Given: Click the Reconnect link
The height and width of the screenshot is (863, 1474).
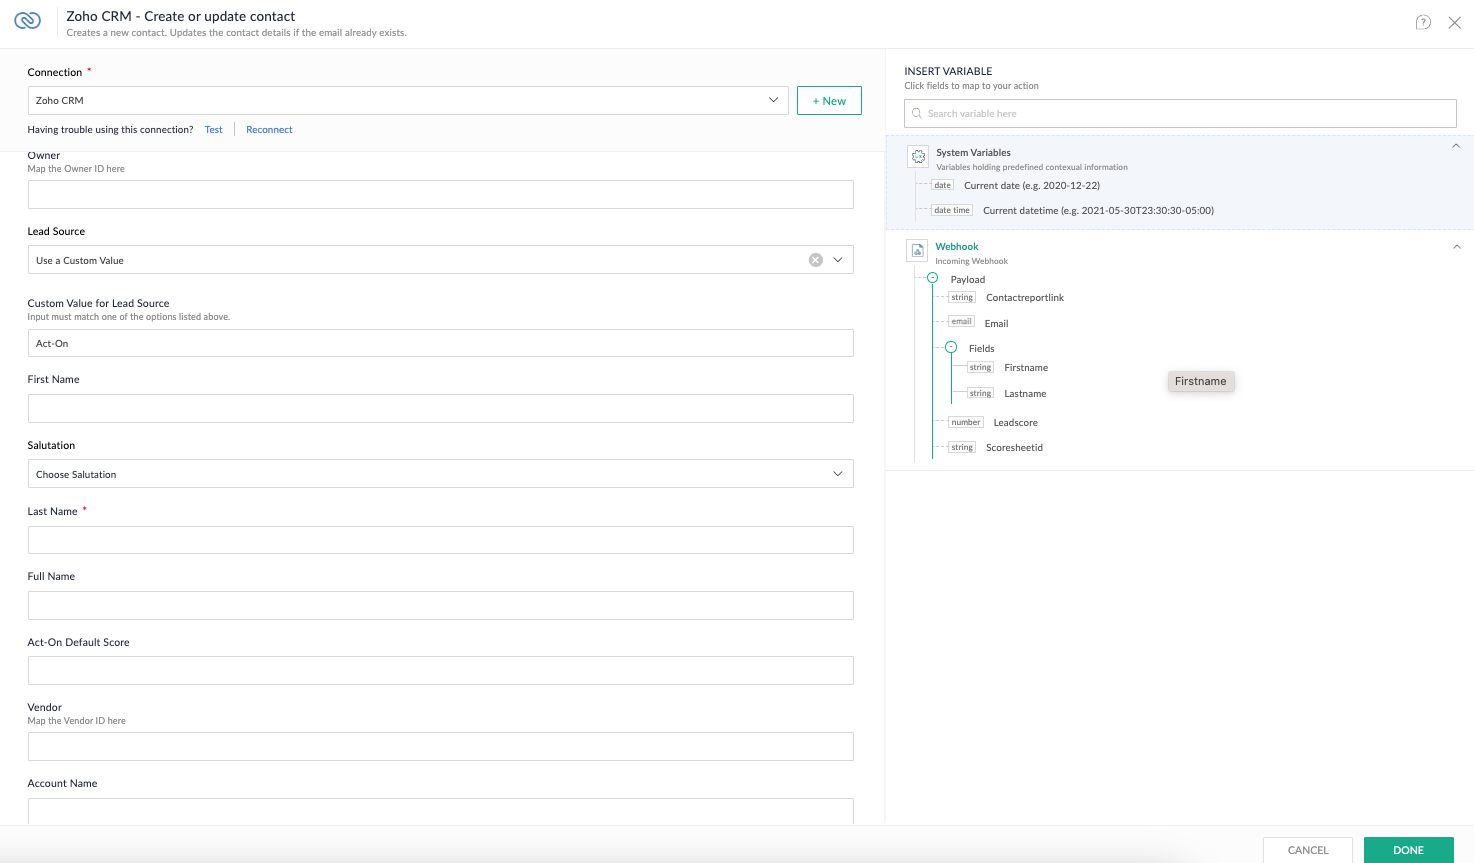Looking at the screenshot, I should (x=269, y=130).
